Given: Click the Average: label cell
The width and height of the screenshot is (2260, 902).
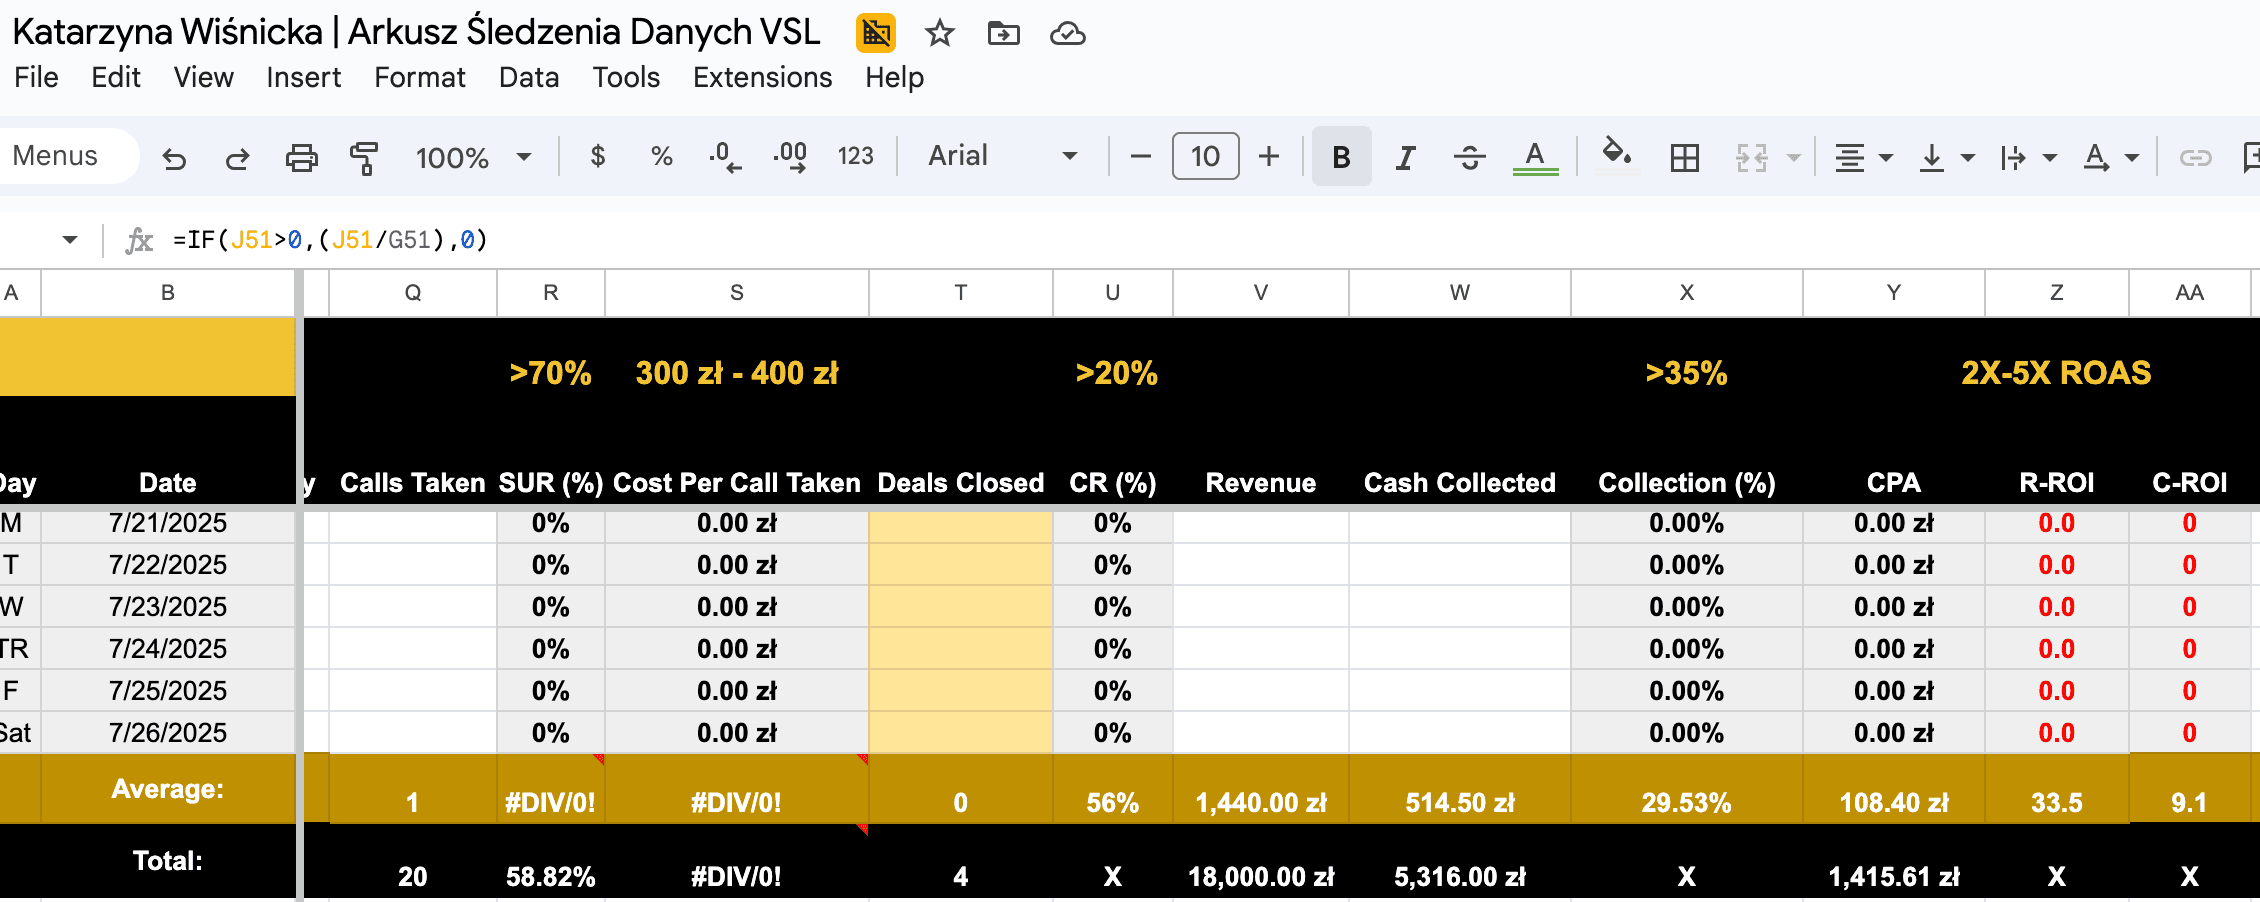Looking at the screenshot, I should click(168, 789).
